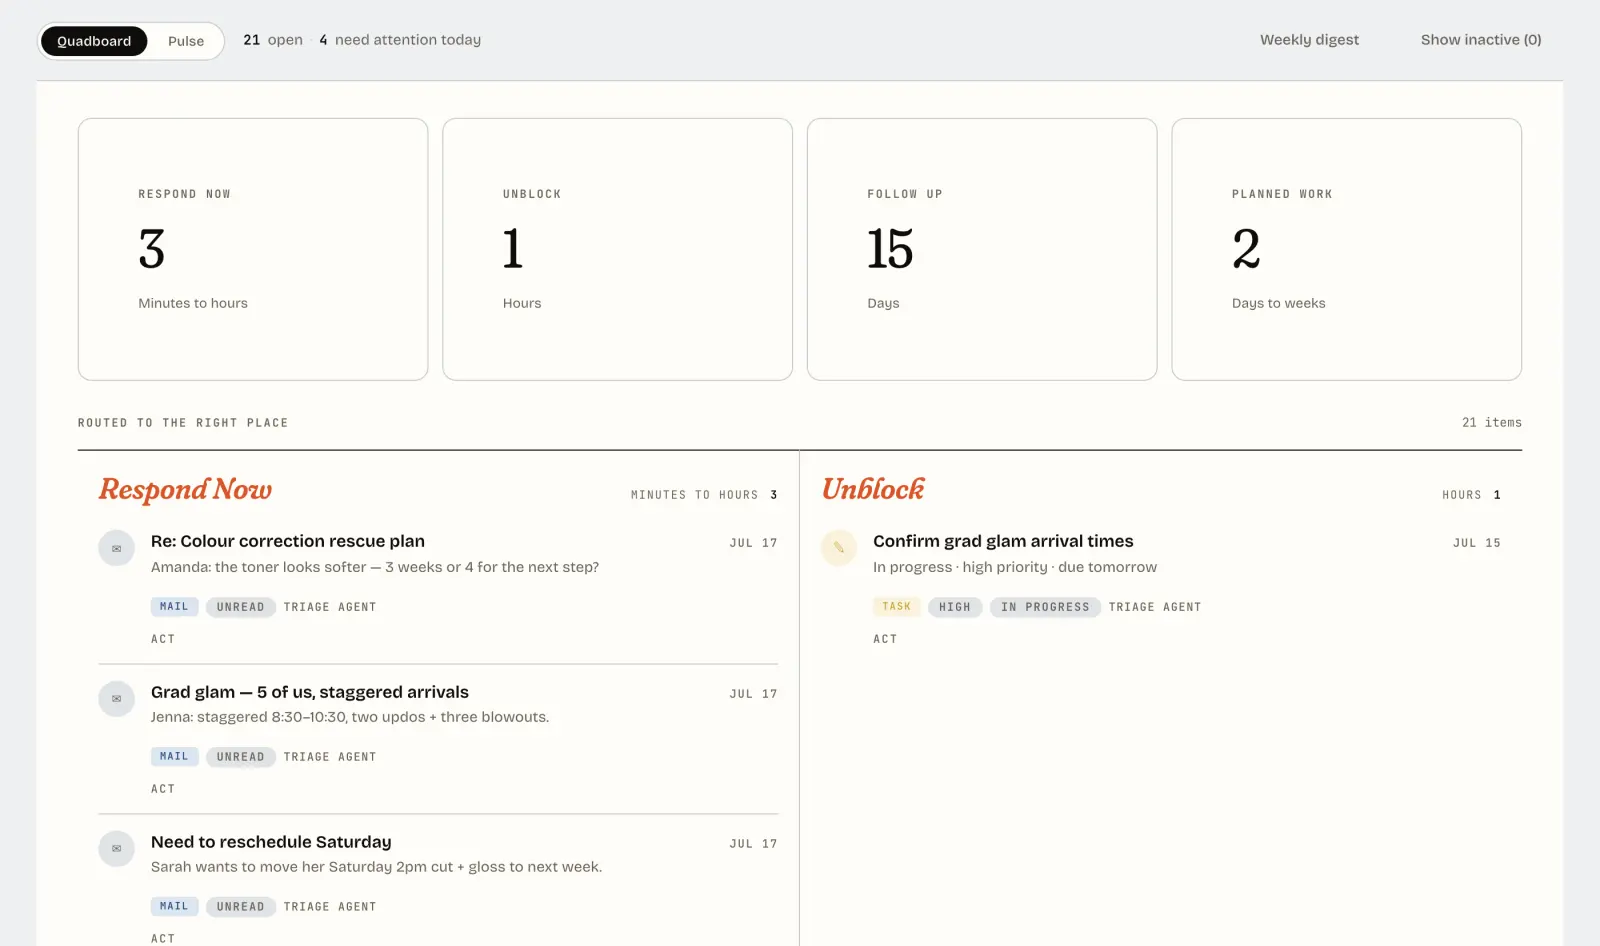Click the mail icon for Colour correction rescue plan
Image resolution: width=1600 pixels, height=946 pixels.
click(x=117, y=548)
